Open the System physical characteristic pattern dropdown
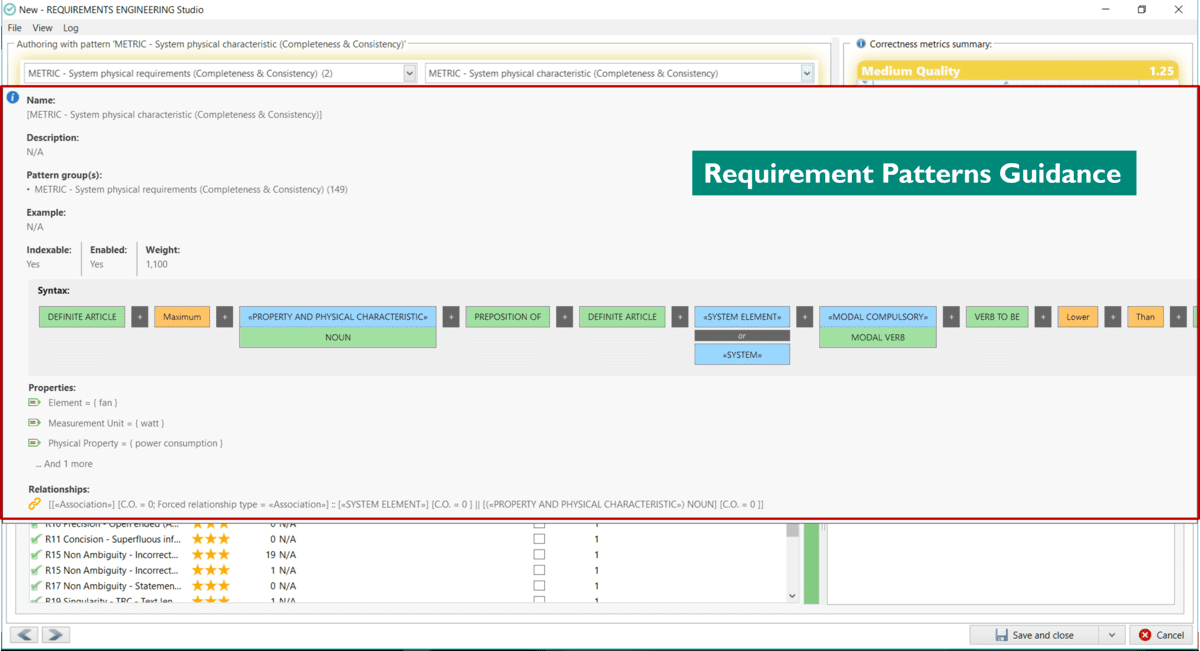 807,73
